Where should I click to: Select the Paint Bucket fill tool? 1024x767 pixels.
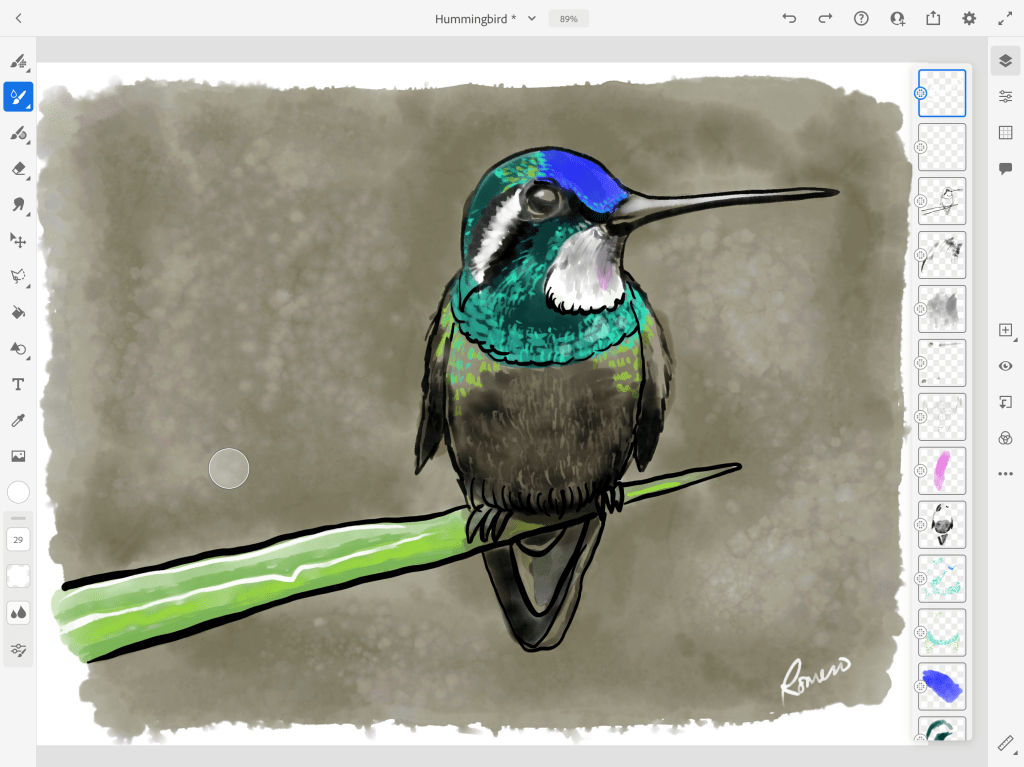coord(18,313)
